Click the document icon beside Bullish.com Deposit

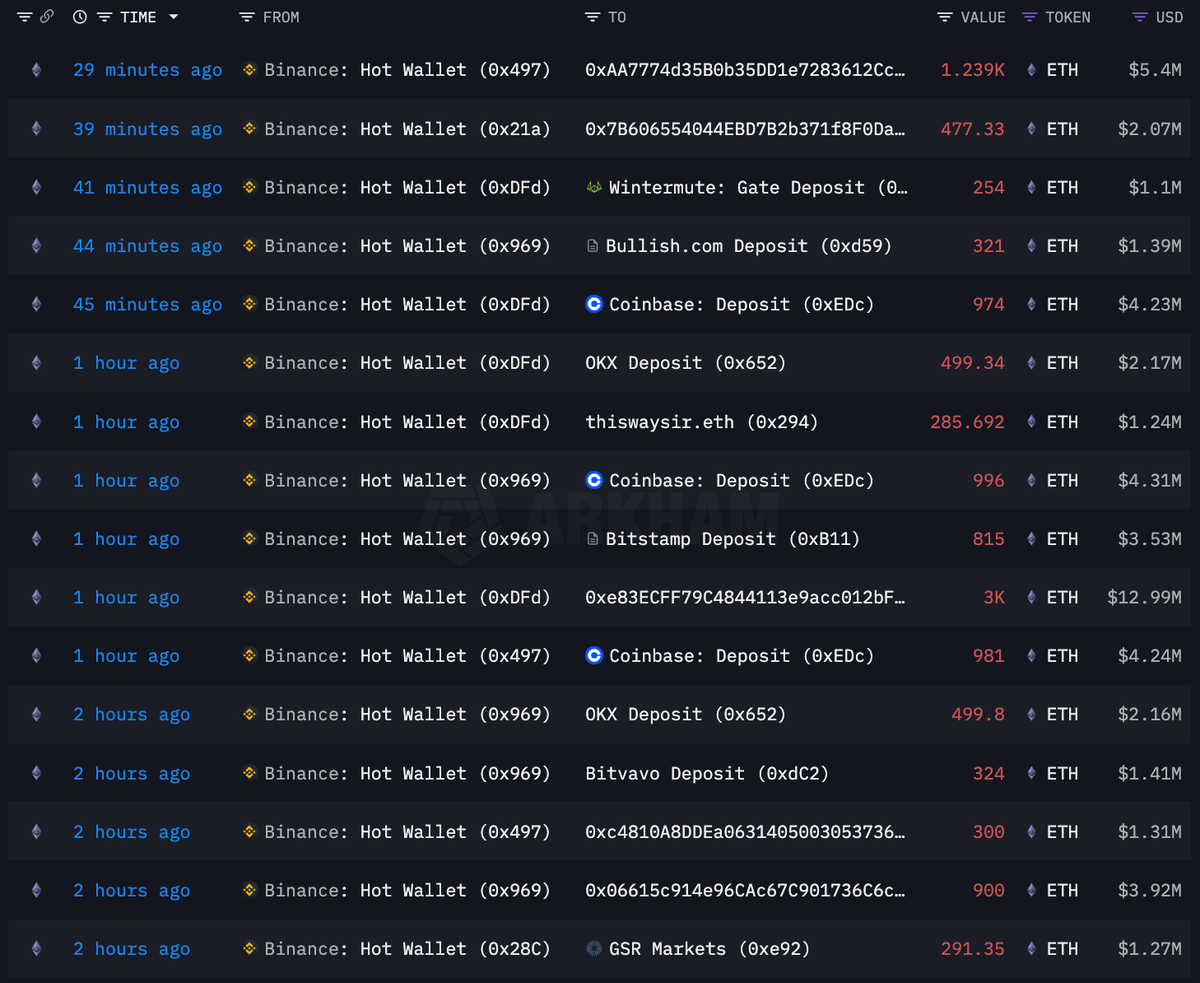pos(592,245)
